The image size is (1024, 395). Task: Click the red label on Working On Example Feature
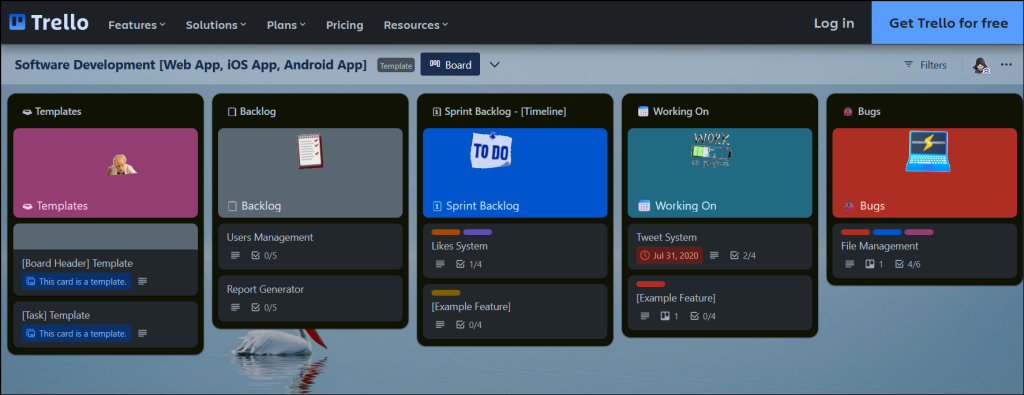point(650,284)
